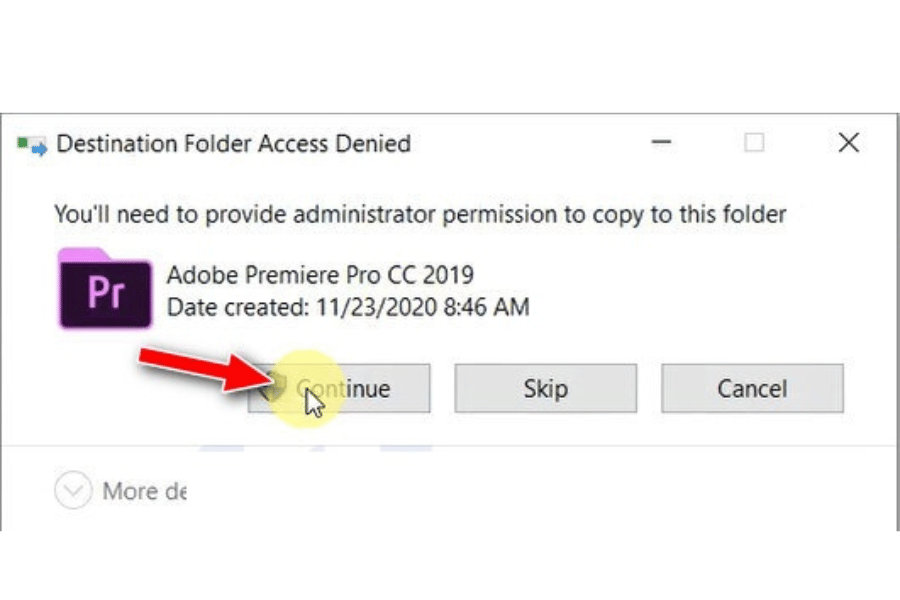Viewport: 900px width, 600px height.
Task: Click the greyed-out maximize button
Action: coord(754,144)
